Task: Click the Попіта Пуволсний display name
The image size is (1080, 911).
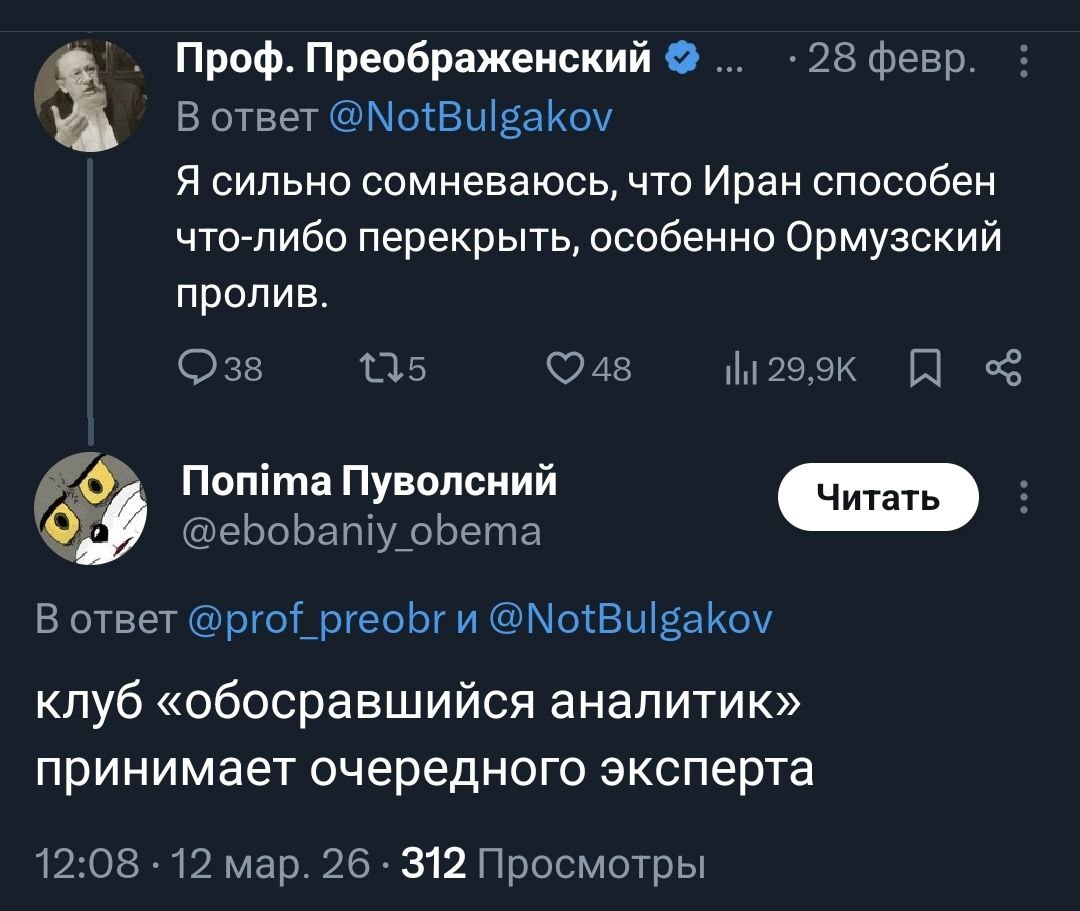Action: pyautogui.click(x=369, y=482)
